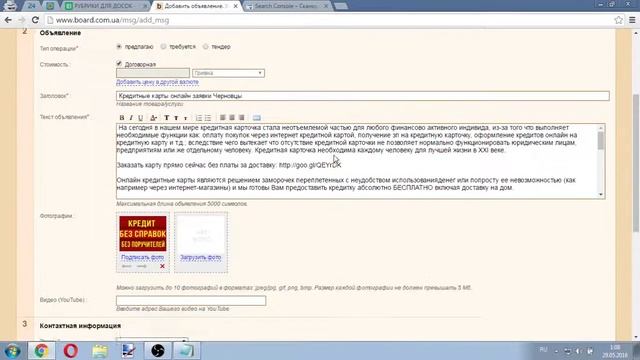This screenshot has height=360, width=640.
Task: Select the 'требуется' operation type
Action: [164, 47]
